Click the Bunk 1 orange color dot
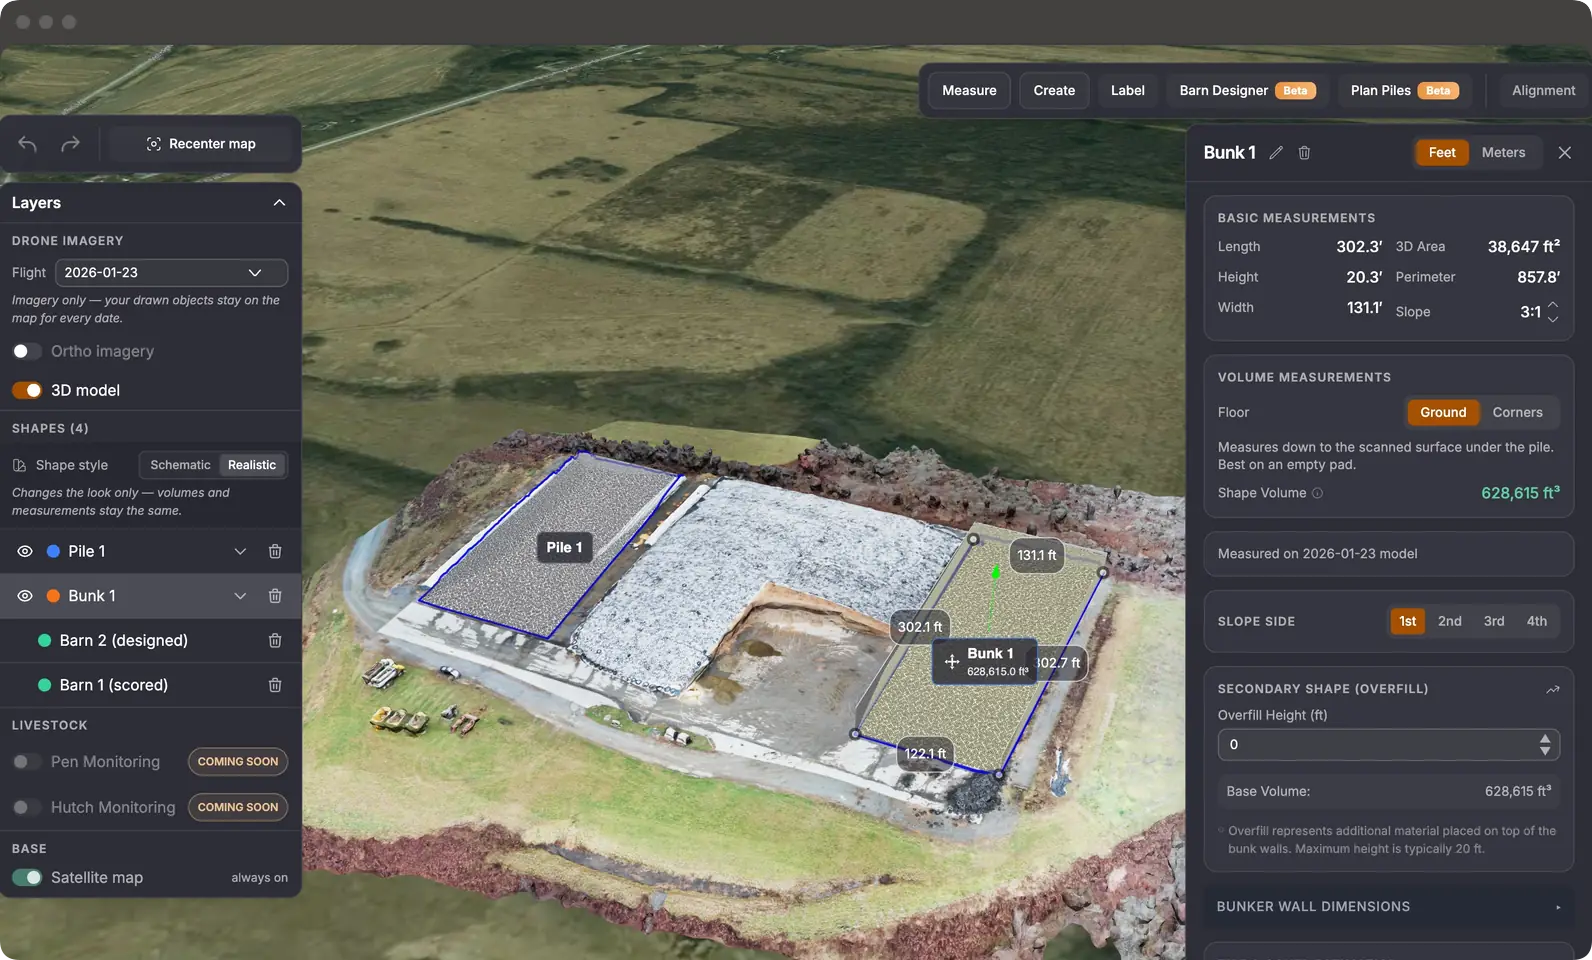 (x=53, y=596)
